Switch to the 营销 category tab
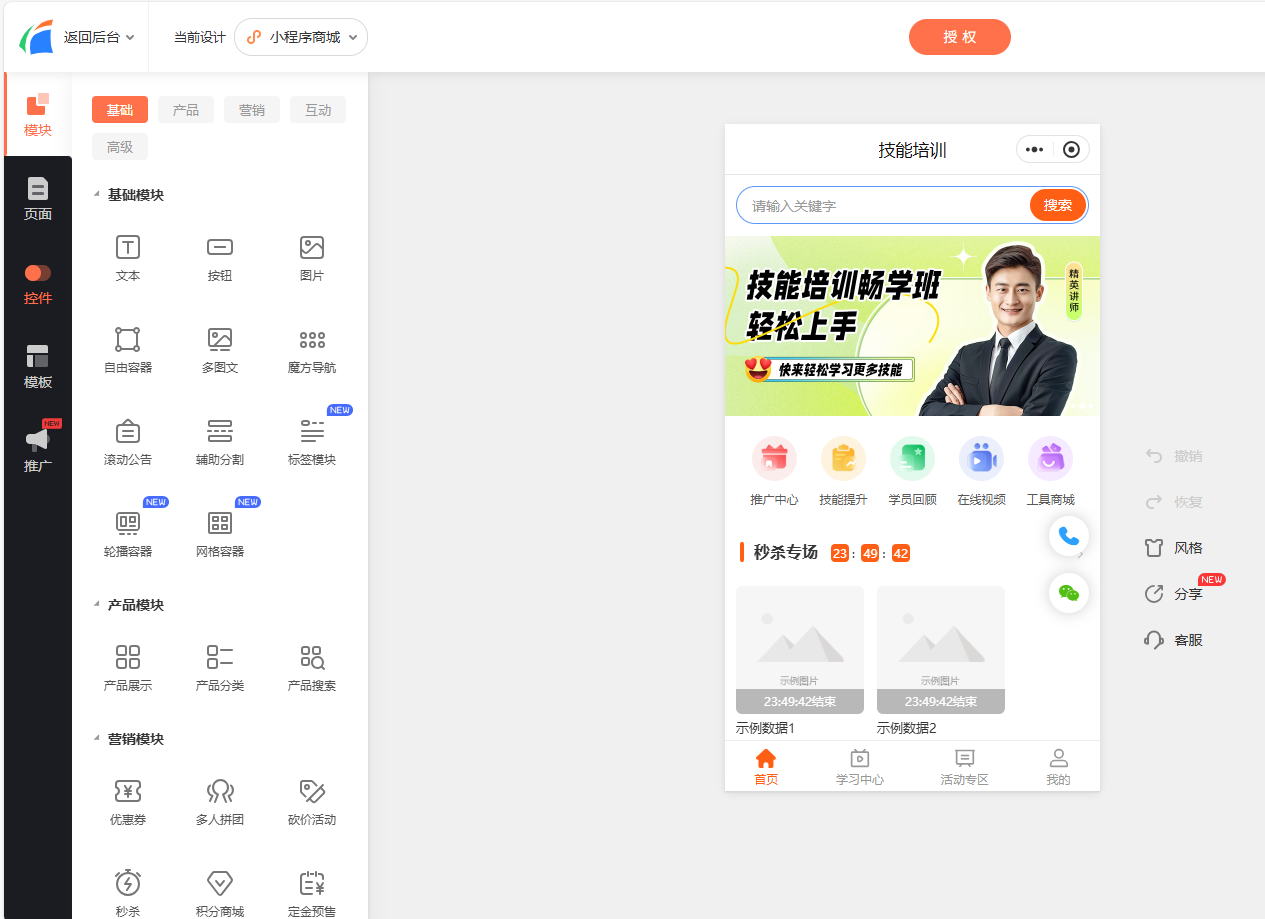 (x=251, y=109)
